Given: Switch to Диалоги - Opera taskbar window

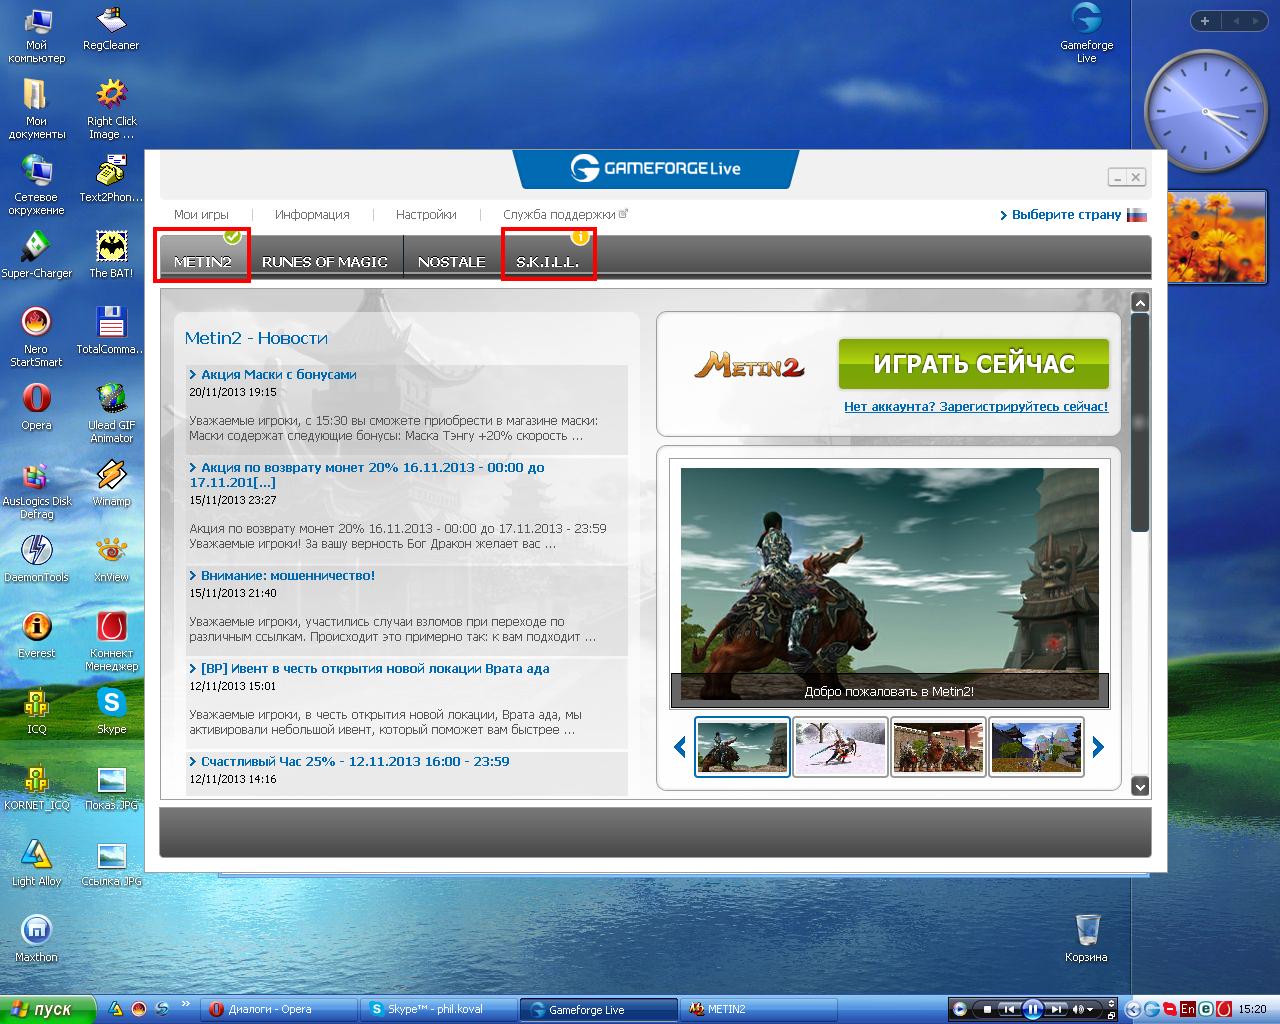Looking at the screenshot, I should [x=279, y=1009].
